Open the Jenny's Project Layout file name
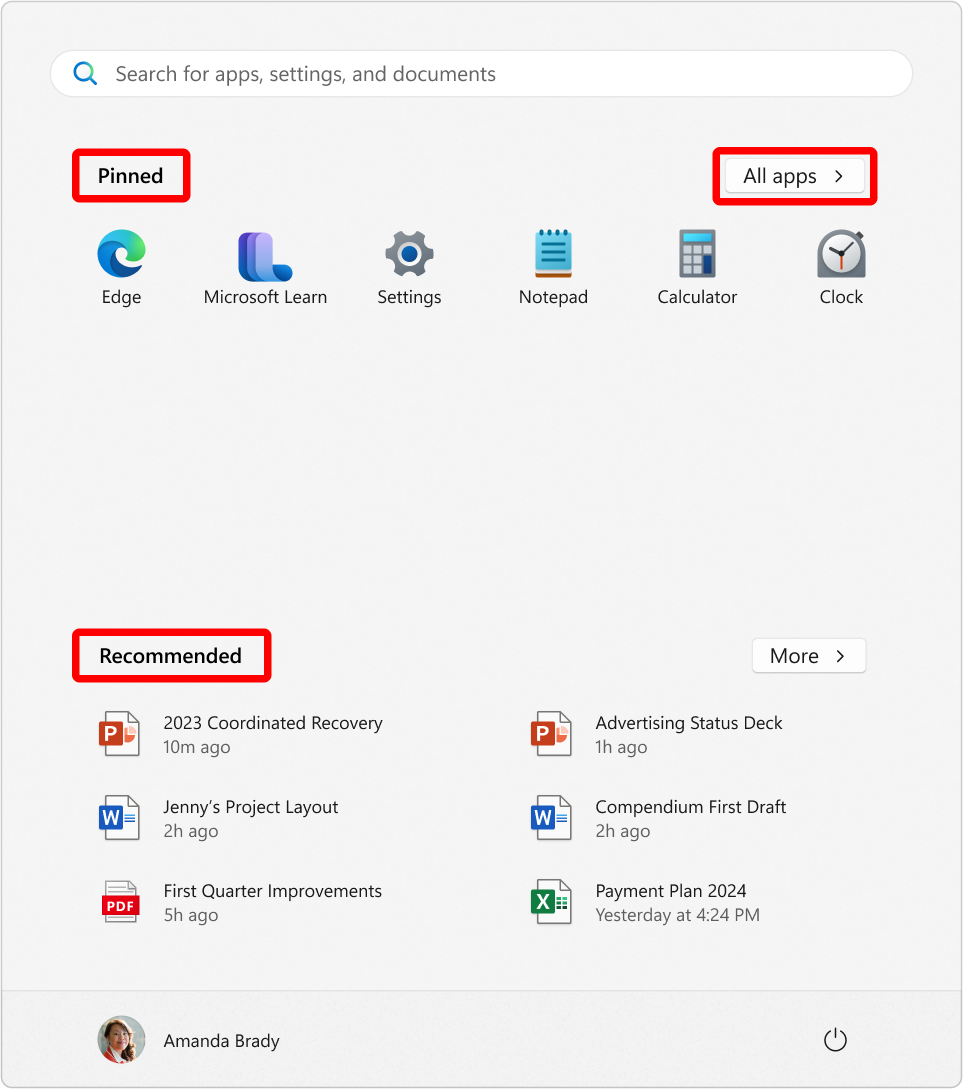Screen dimensions: 963x1089 (x=251, y=807)
